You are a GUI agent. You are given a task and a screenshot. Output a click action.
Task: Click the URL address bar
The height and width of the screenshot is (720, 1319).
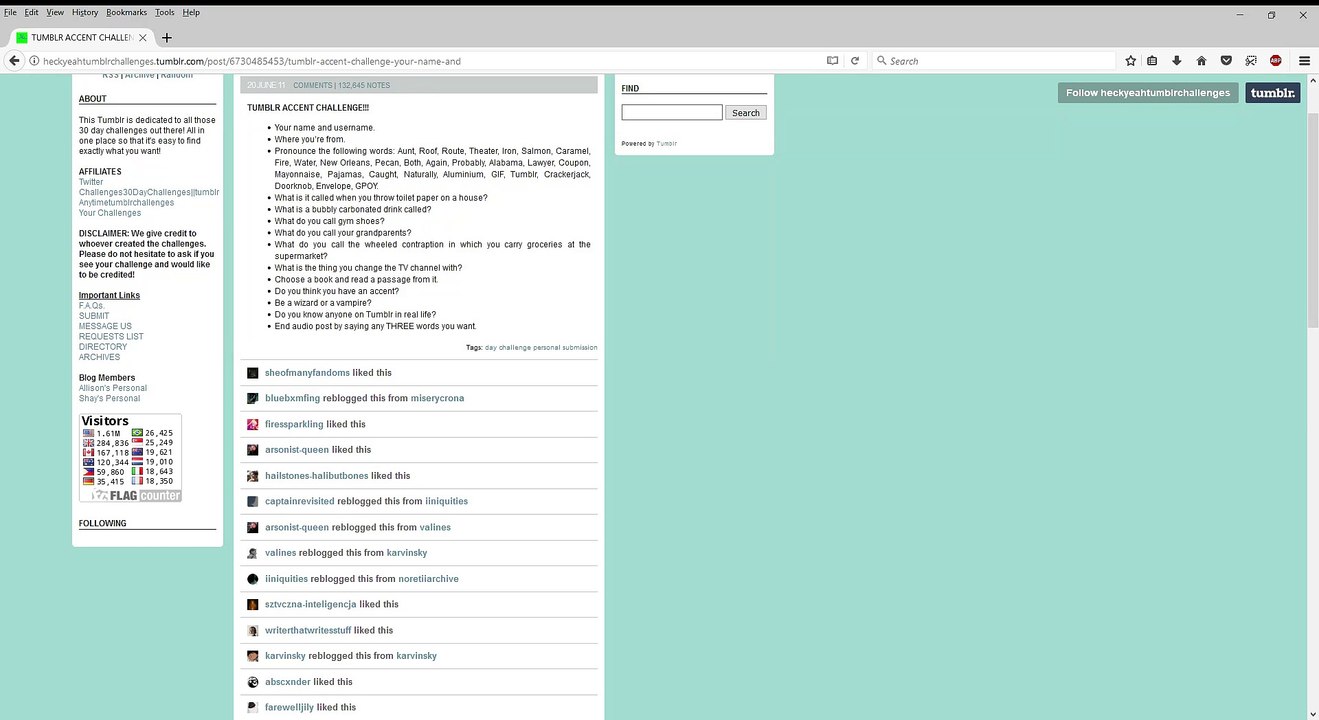[x=430, y=61]
